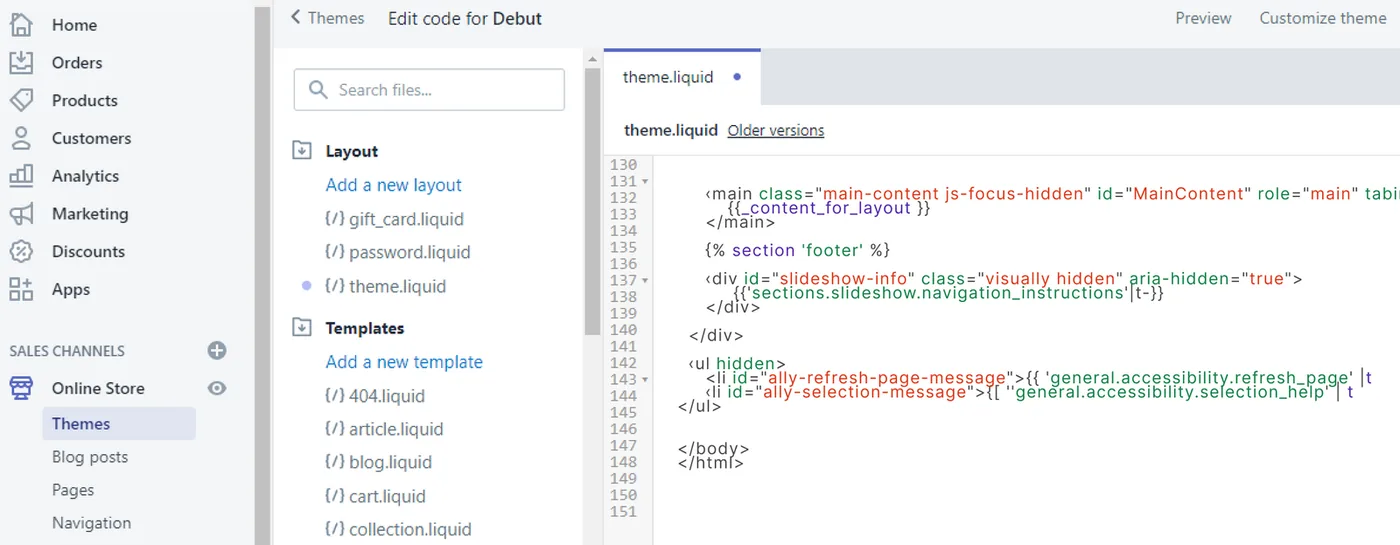Open article.liquid template
The height and width of the screenshot is (545, 1400).
point(396,429)
